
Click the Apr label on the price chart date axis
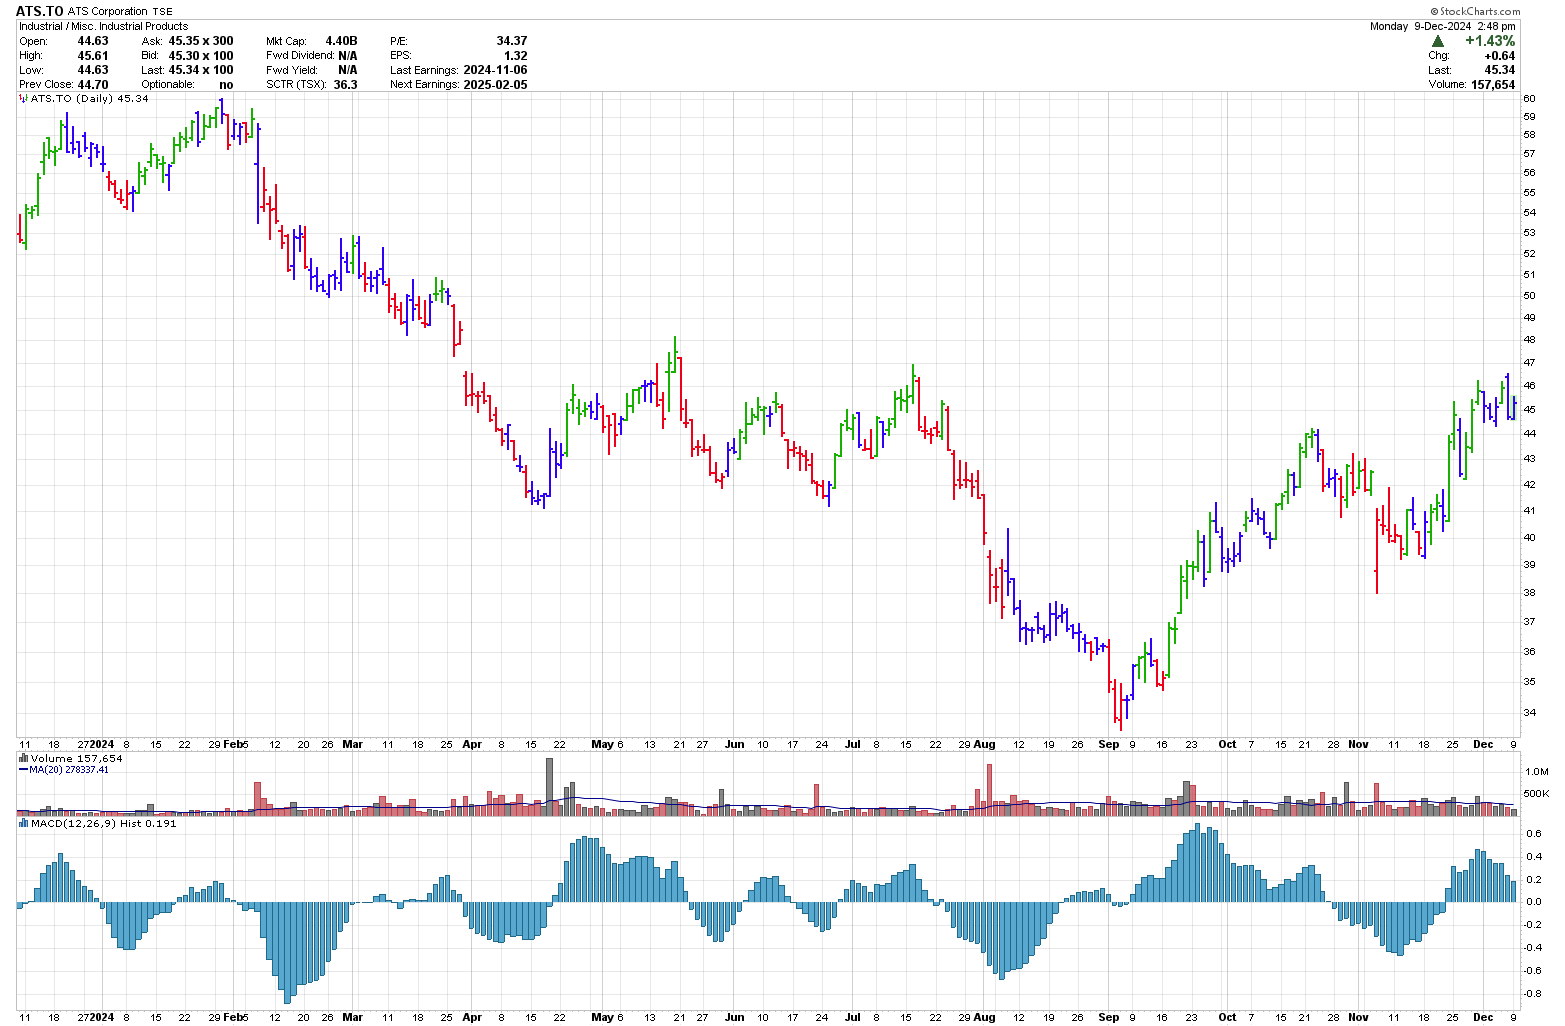(x=472, y=744)
